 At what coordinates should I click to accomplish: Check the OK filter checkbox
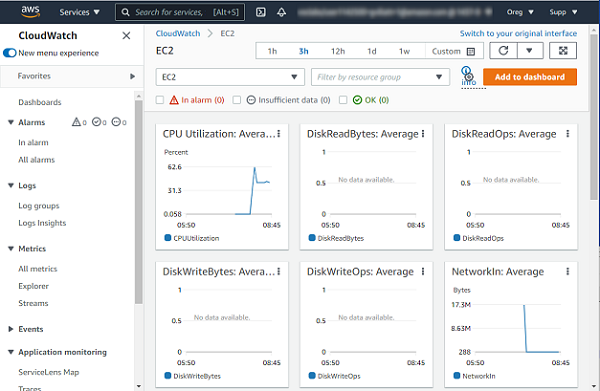click(343, 100)
